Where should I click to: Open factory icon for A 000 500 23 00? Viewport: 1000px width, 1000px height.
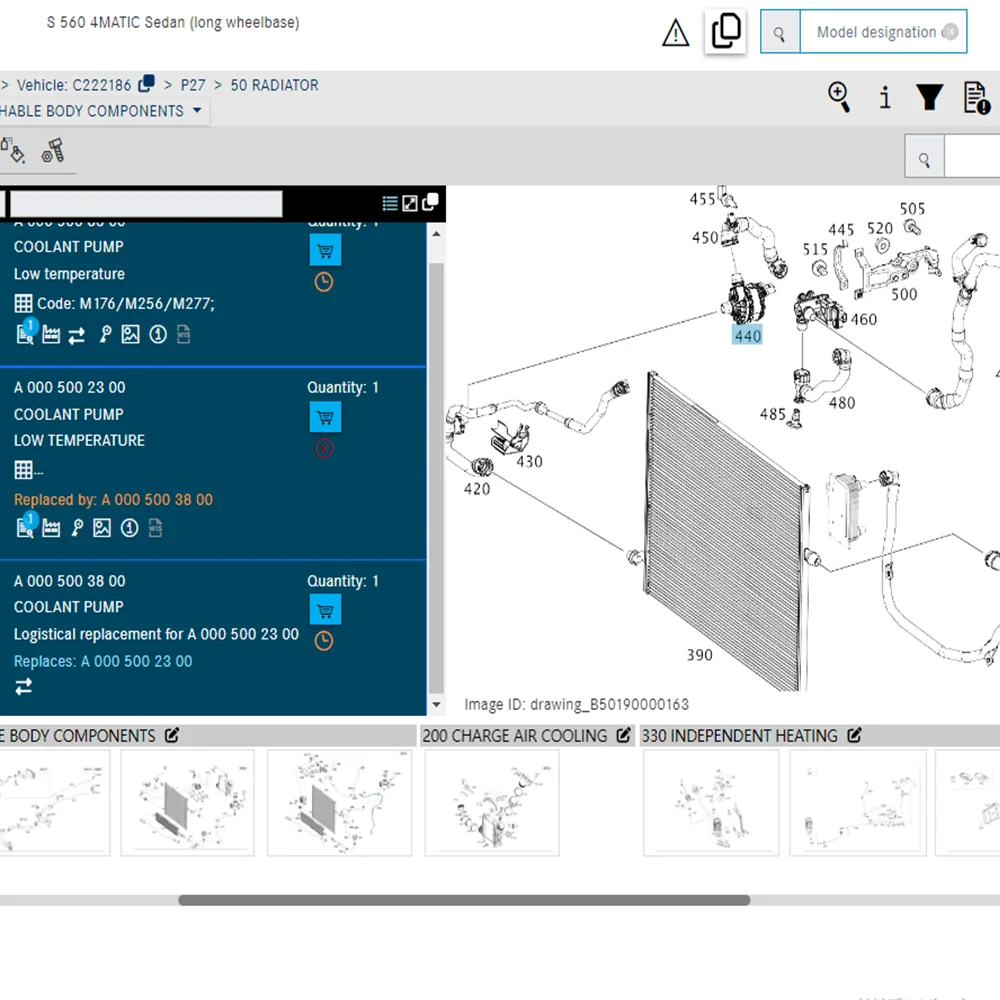tap(51, 528)
